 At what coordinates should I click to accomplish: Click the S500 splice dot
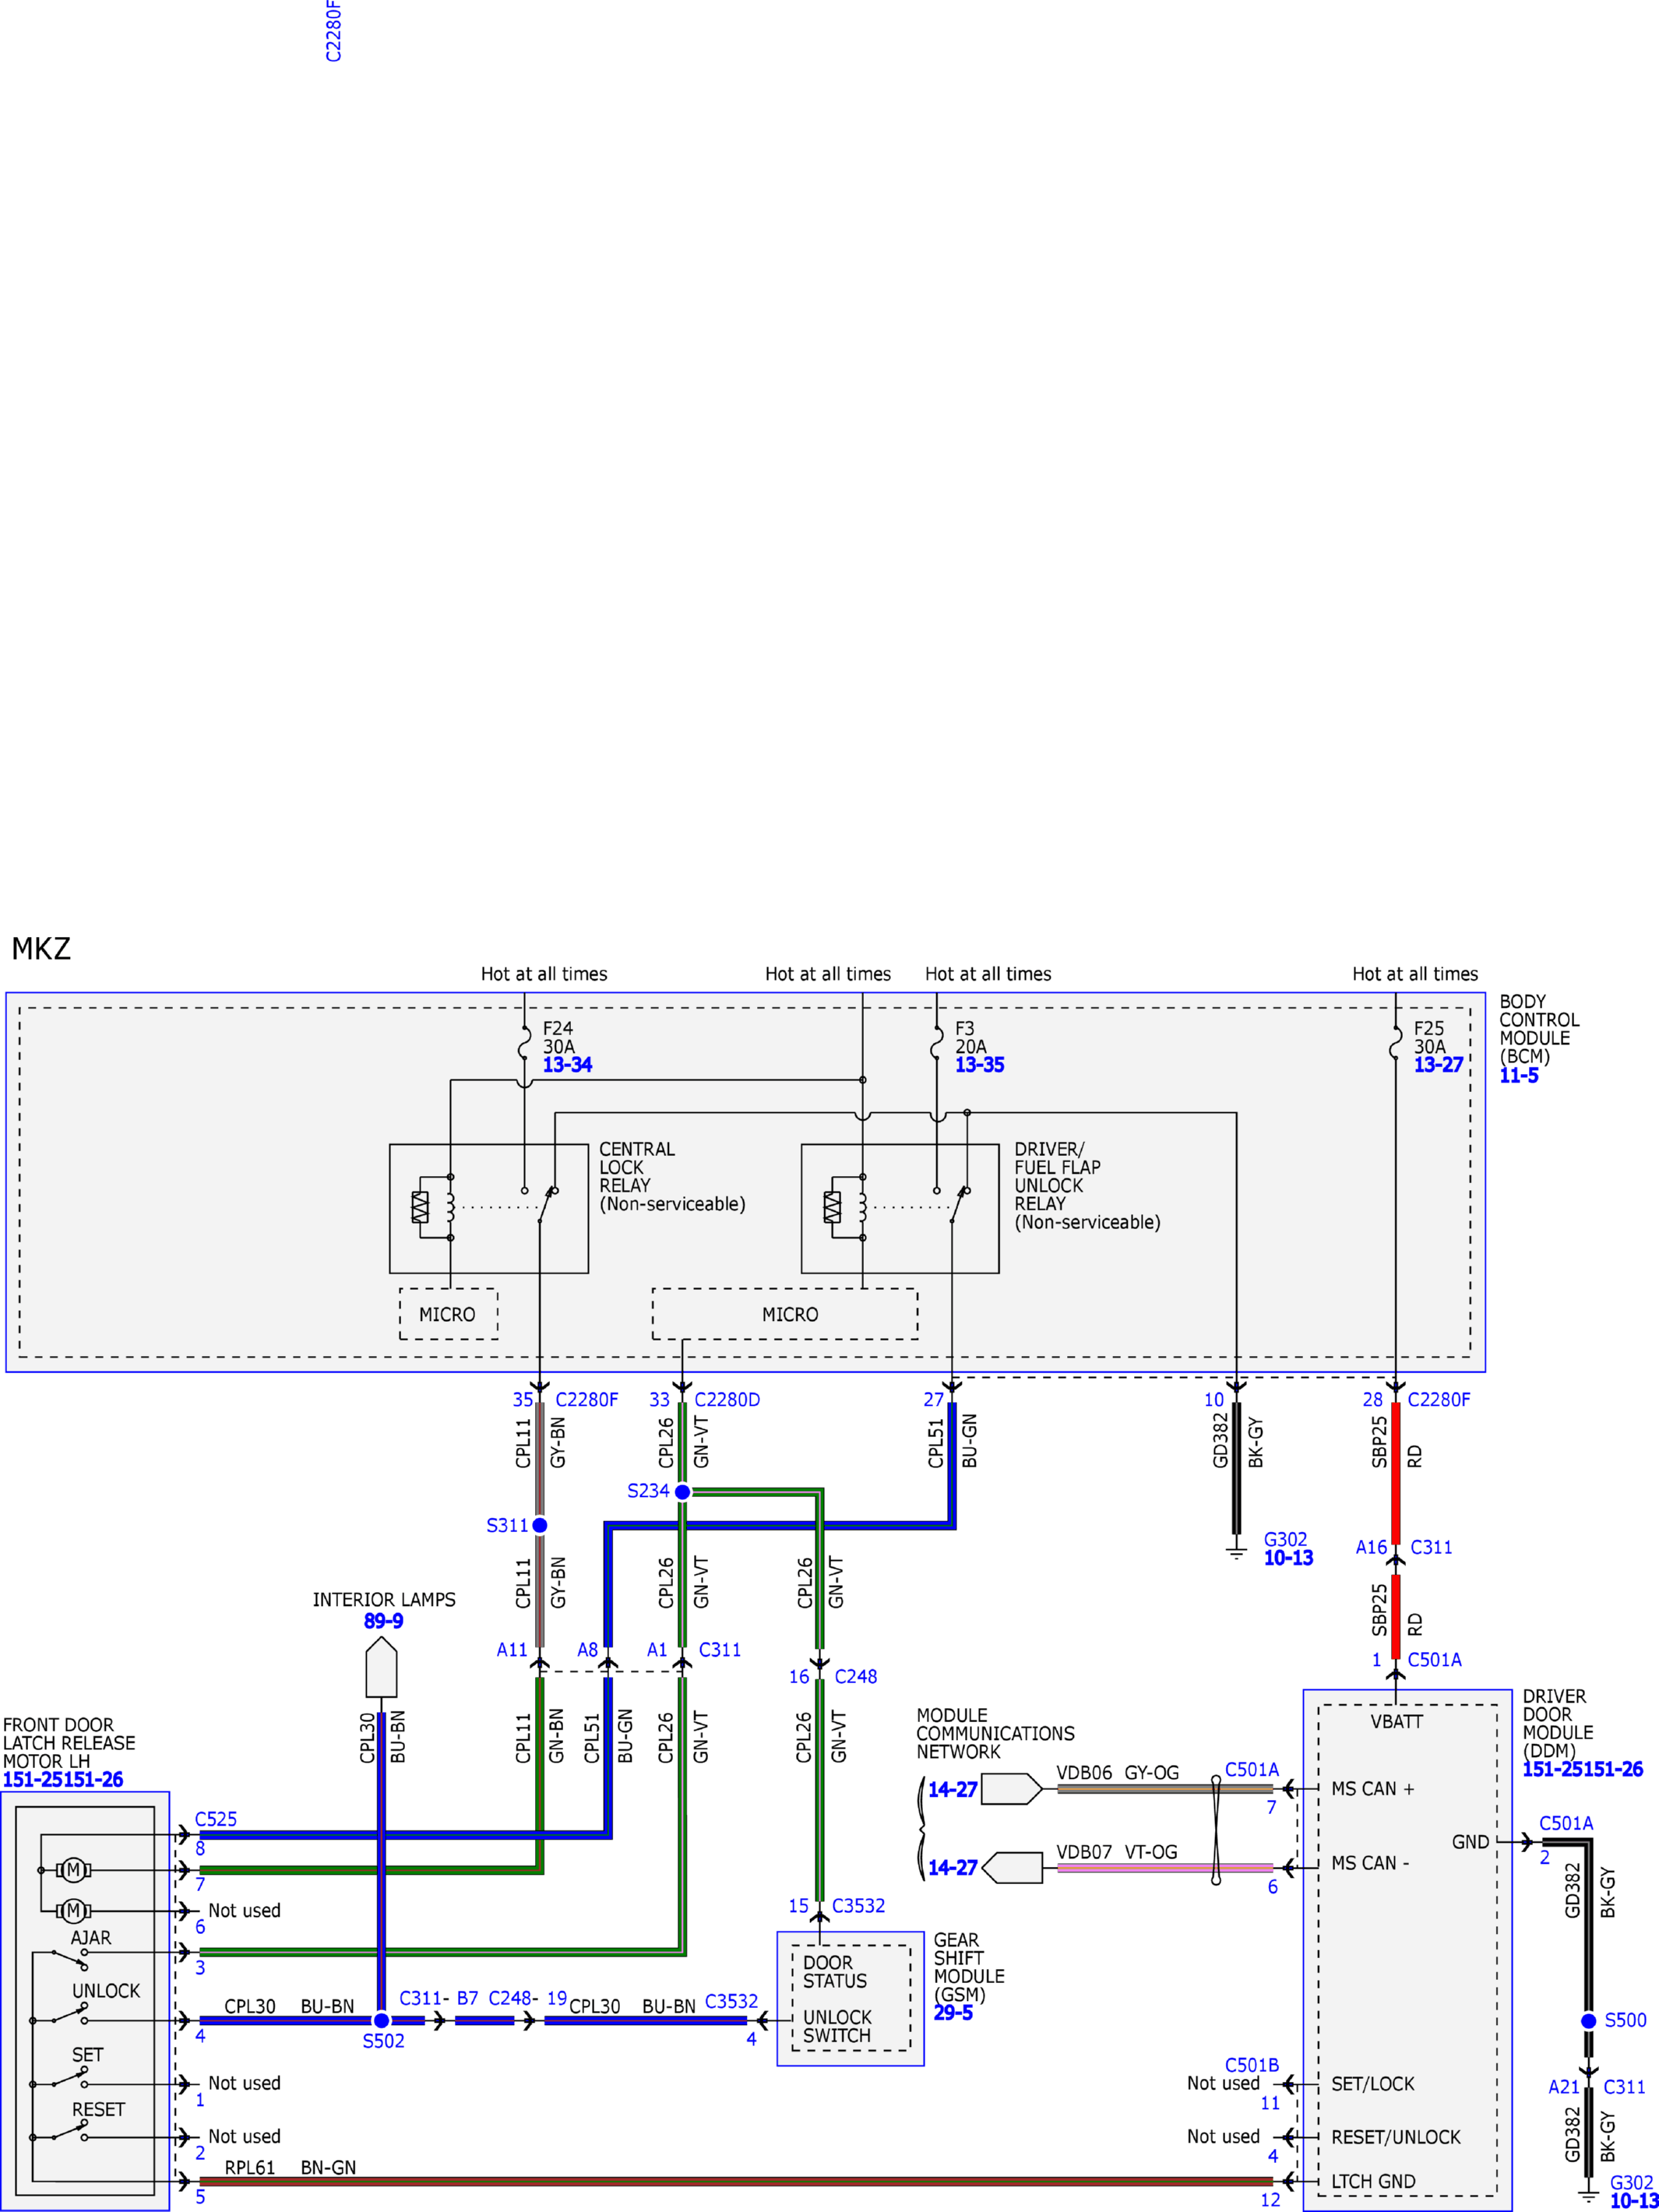pos(1588,2021)
